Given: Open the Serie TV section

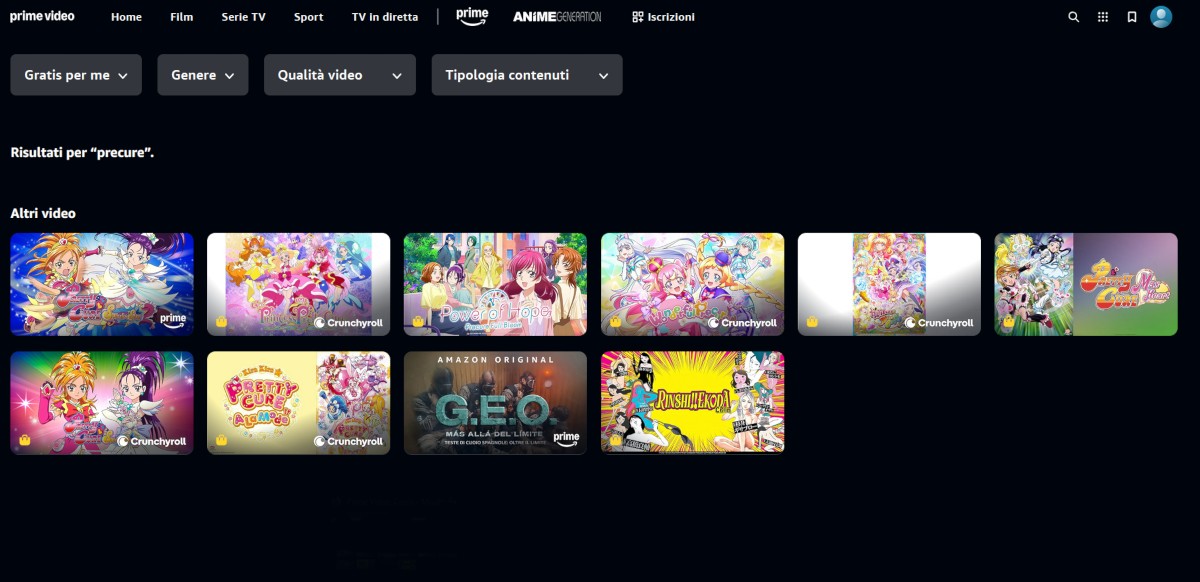Looking at the screenshot, I should [243, 17].
